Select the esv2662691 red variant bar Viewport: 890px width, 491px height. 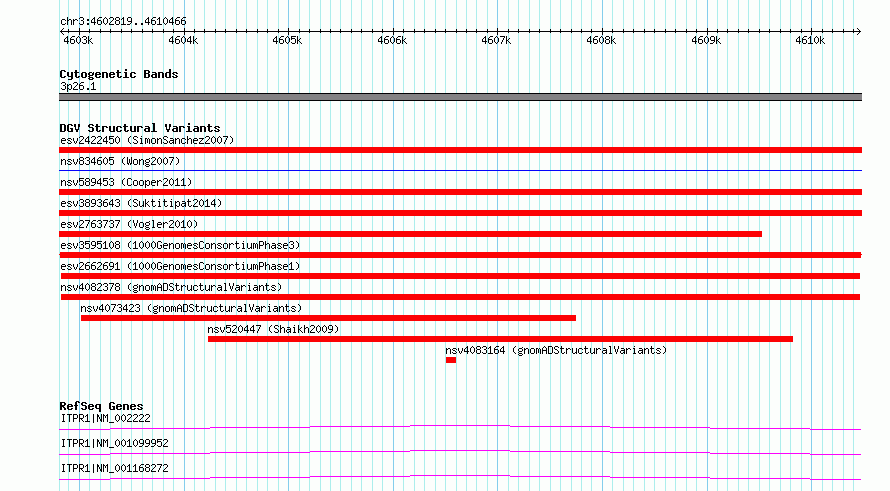[x=460, y=276]
